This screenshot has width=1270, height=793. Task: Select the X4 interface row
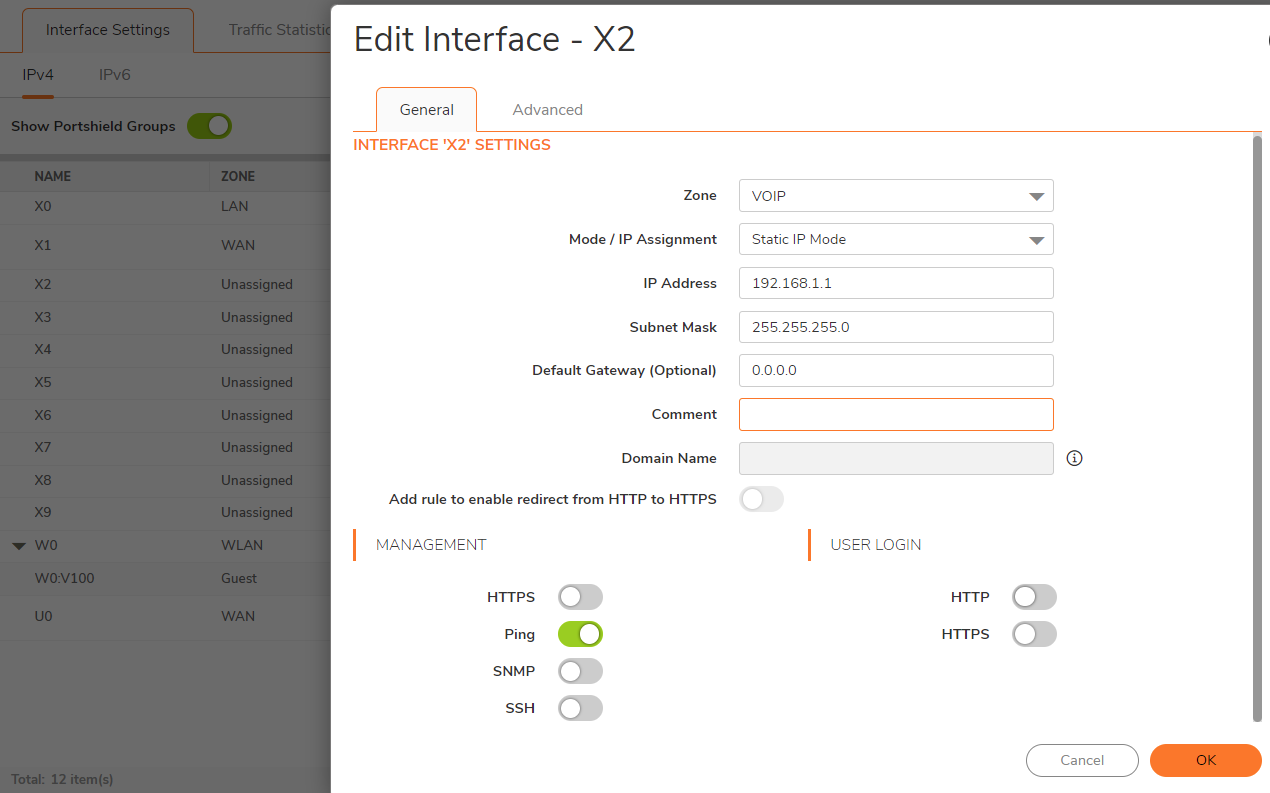[165, 350]
